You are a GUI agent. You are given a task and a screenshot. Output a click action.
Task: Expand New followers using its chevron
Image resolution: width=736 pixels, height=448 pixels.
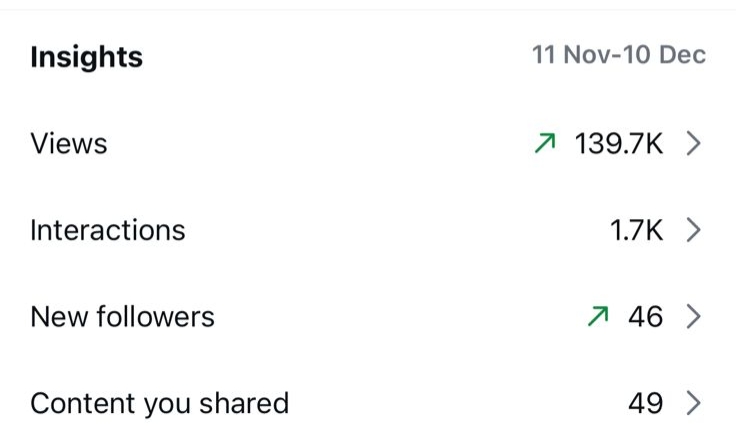coord(694,317)
